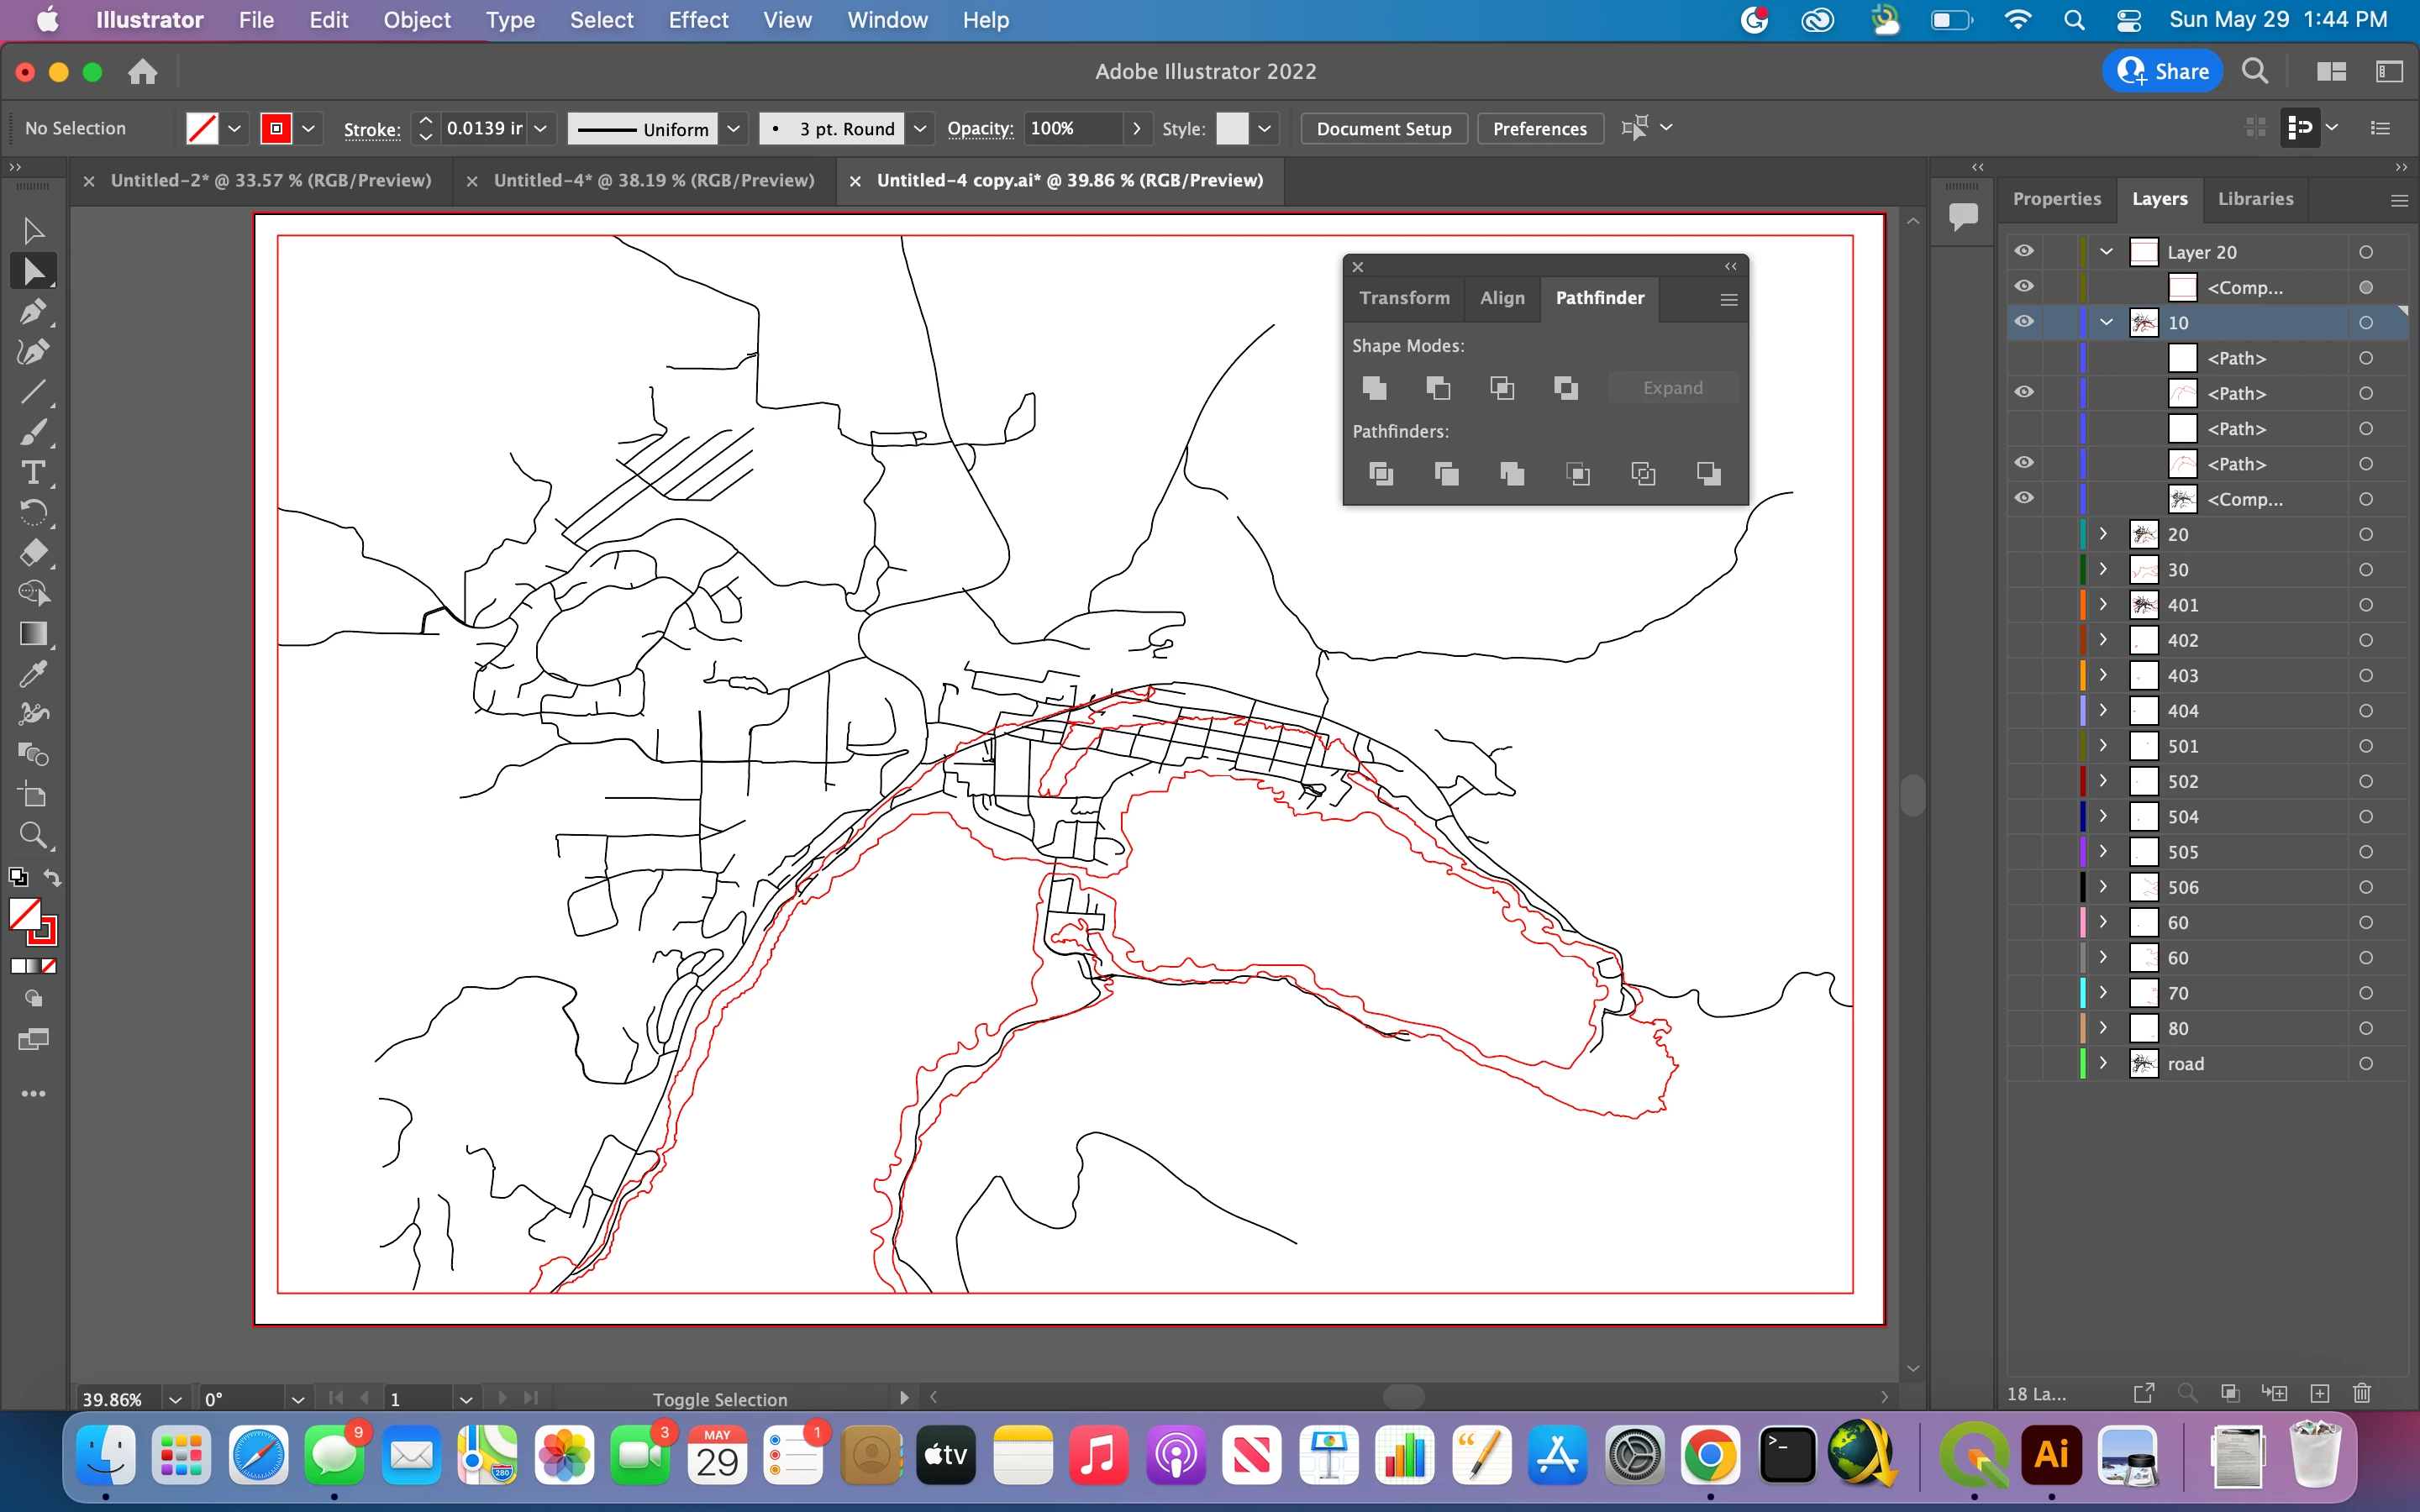Click the Preferences button
Image resolution: width=2420 pixels, height=1512 pixels.
click(x=1539, y=128)
